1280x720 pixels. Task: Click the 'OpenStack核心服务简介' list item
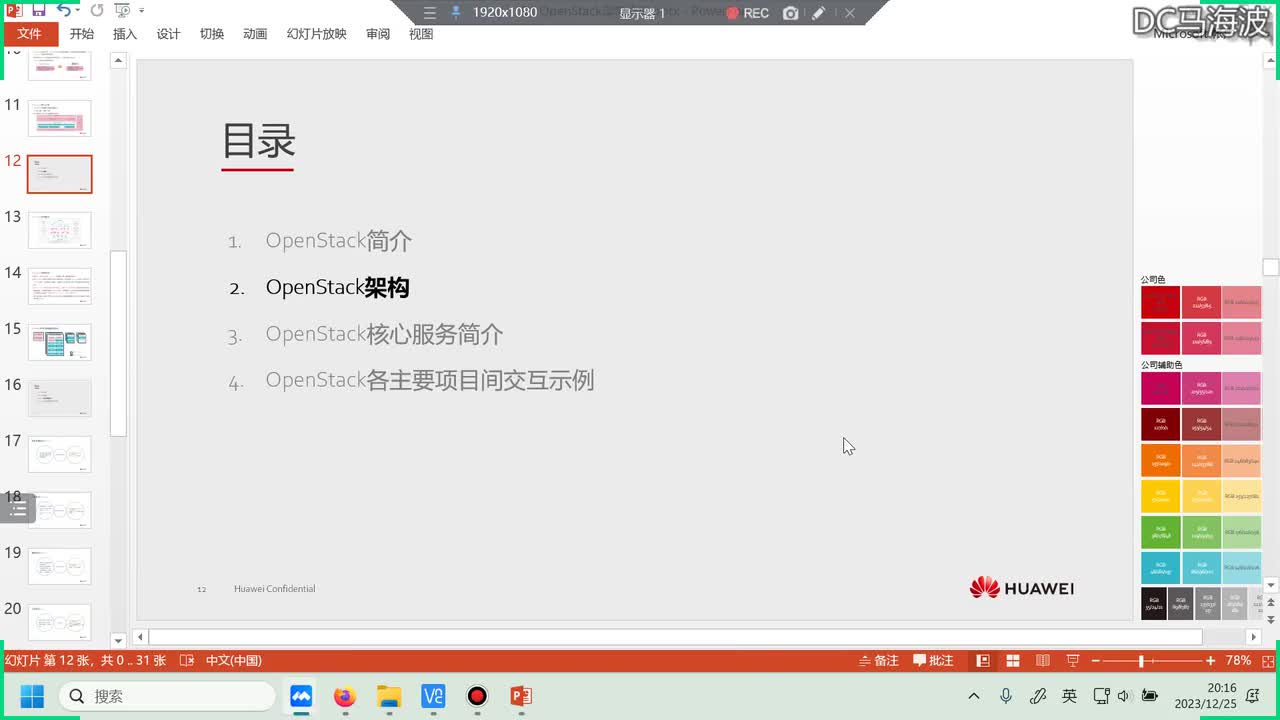coord(384,334)
